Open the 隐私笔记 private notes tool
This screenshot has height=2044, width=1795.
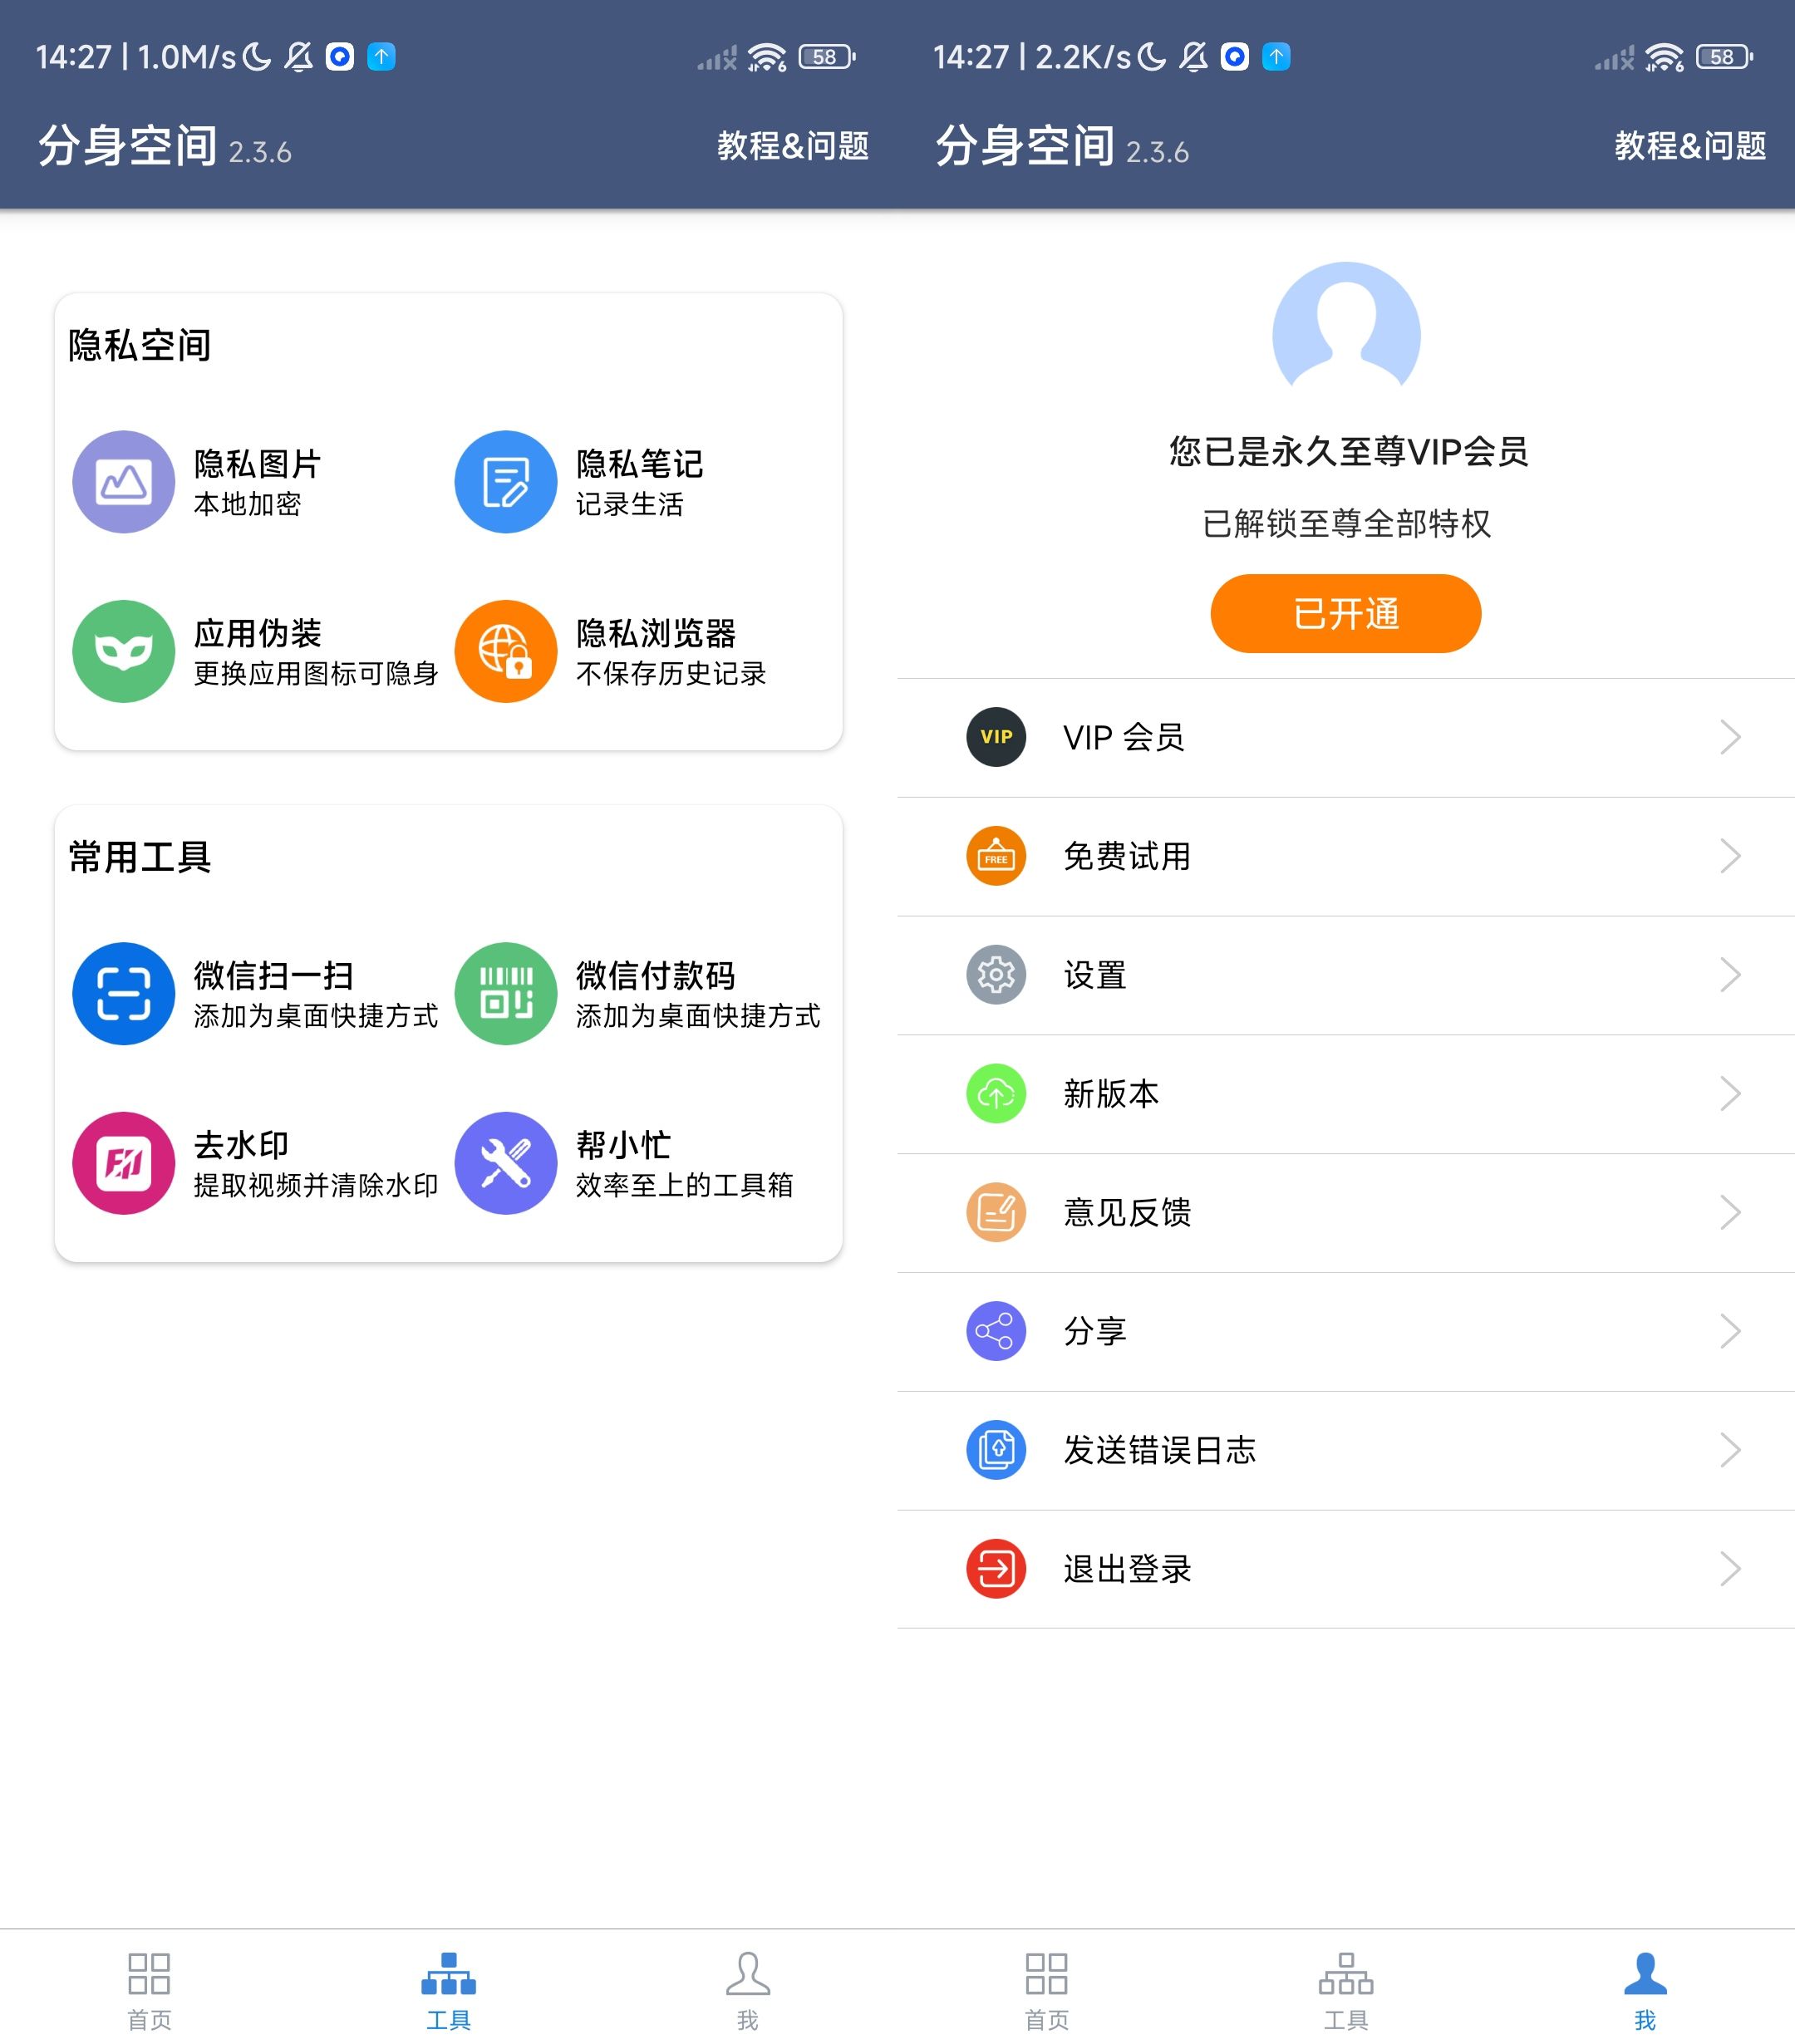(506, 481)
